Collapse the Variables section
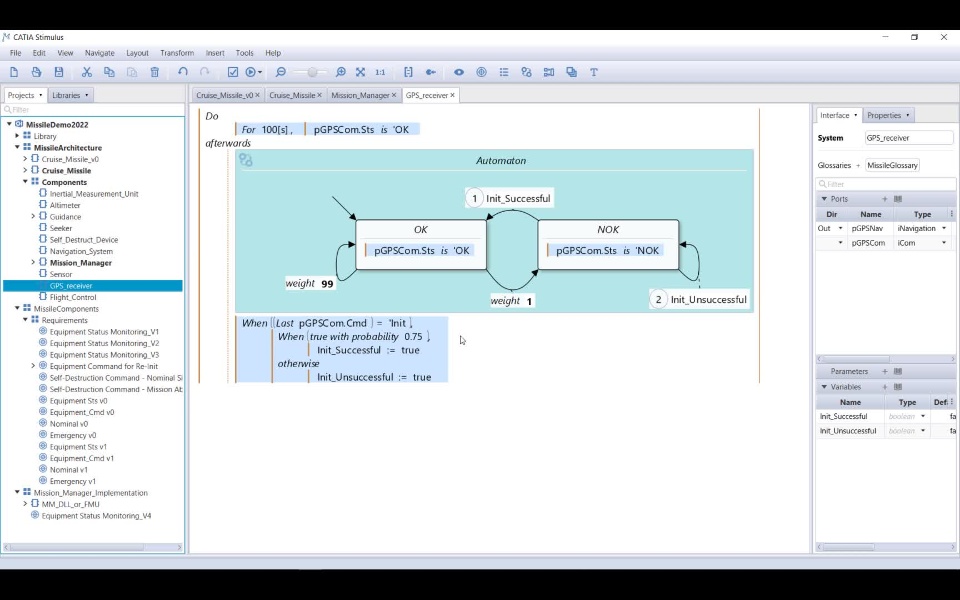The height and width of the screenshot is (600, 960). click(824, 387)
